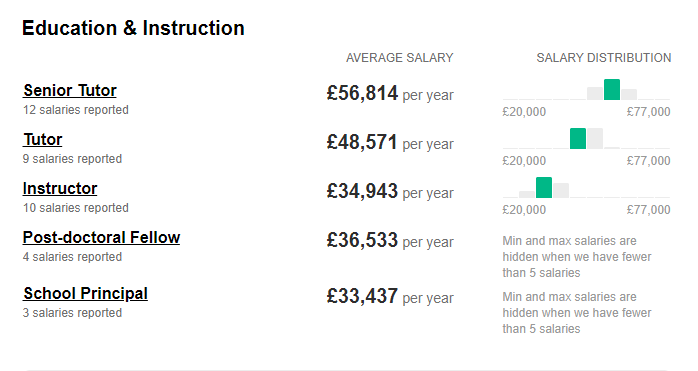The width and height of the screenshot is (698, 371).
Task: Click the hidden salaries note beside Post-doctoral Fellow
Action: click(x=577, y=257)
